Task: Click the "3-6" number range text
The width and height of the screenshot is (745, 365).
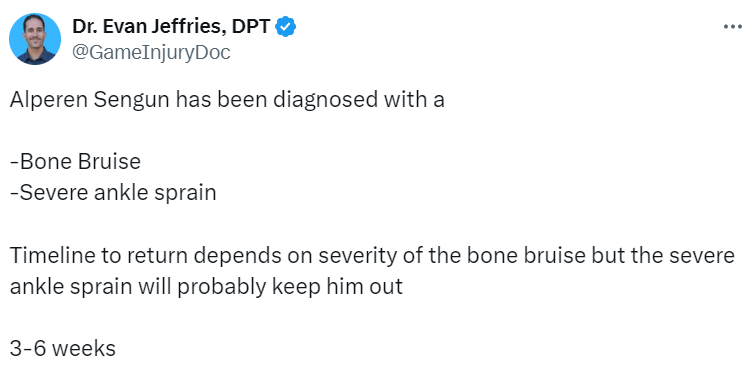Action: pos(27,349)
